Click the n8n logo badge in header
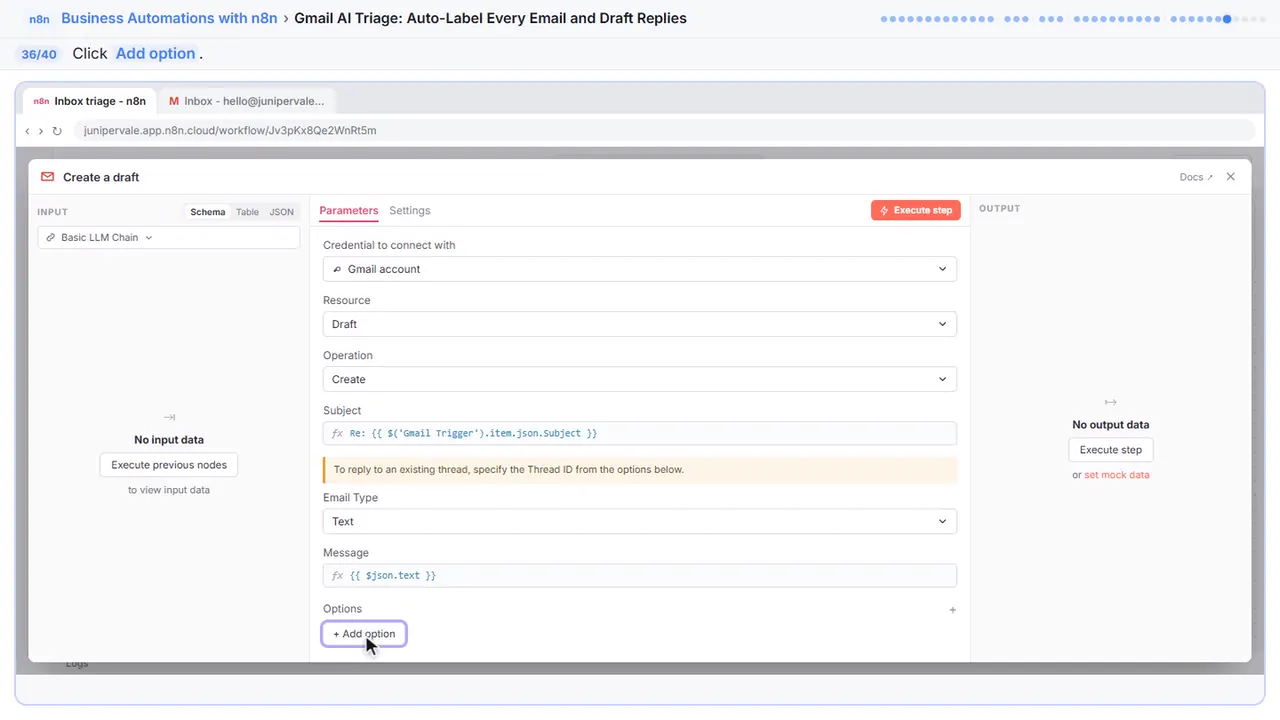 click(x=39, y=19)
